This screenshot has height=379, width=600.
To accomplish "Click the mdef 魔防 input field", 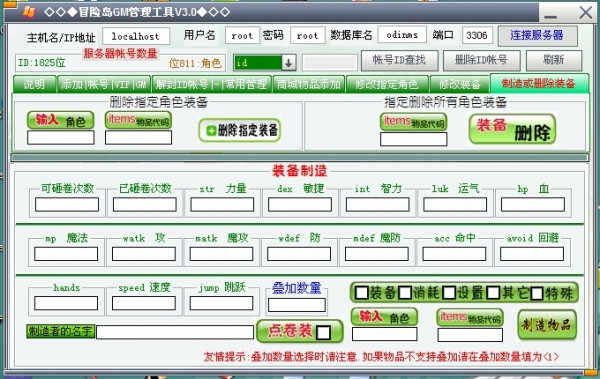I will [377, 254].
